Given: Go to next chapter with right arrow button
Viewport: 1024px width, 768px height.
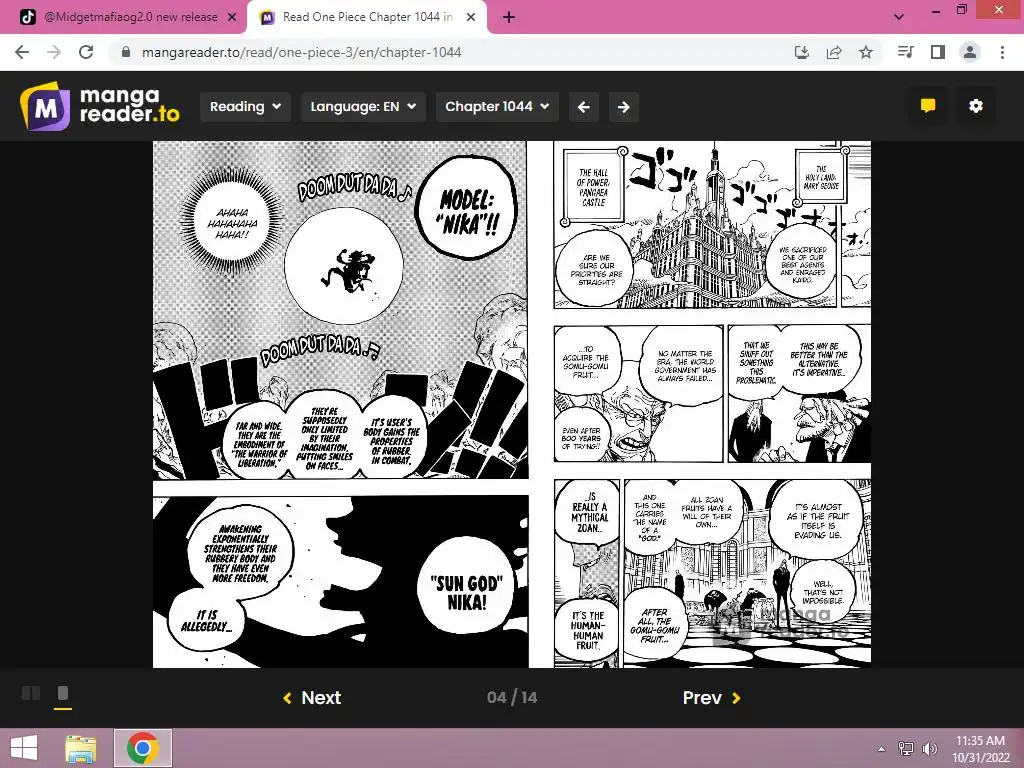Looking at the screenshot, I should coord(624,106).
